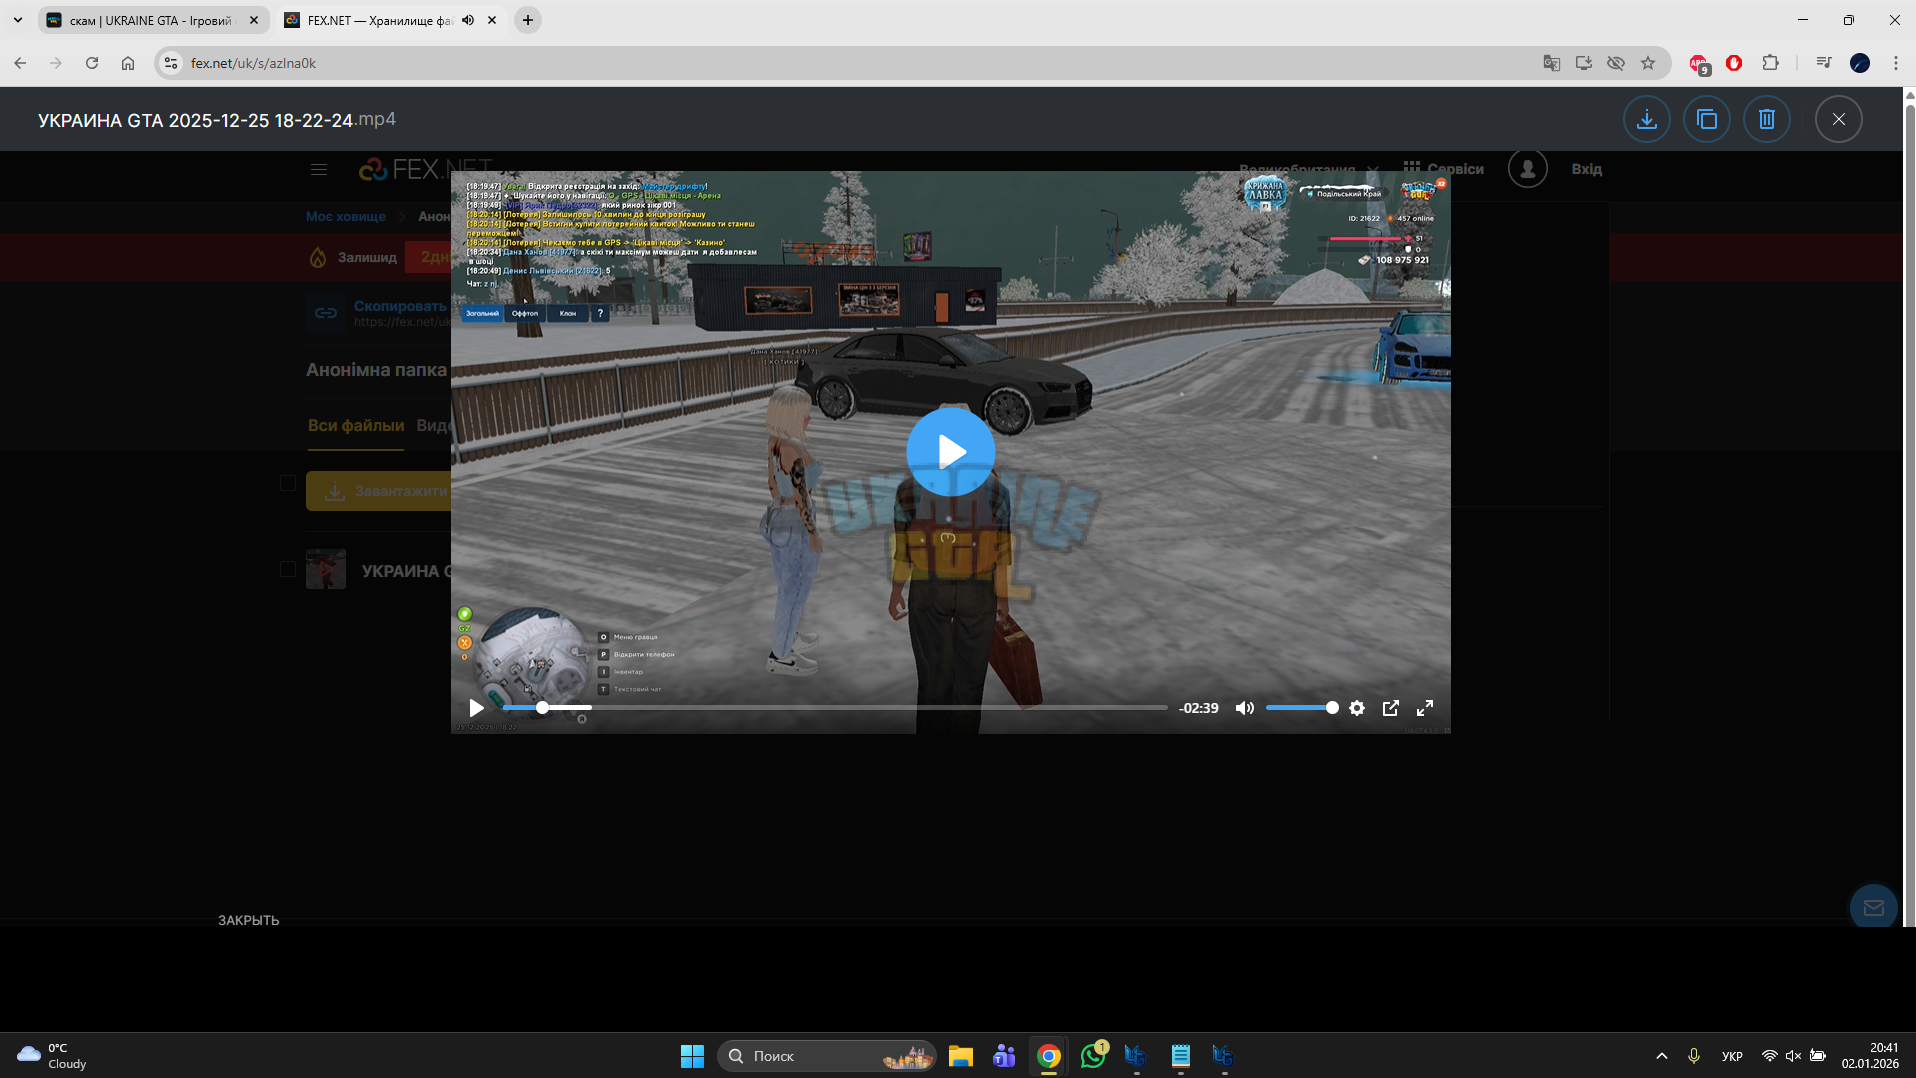Reload the current page
This screenshot has width=1916, height=1078.
coord(92,63)
